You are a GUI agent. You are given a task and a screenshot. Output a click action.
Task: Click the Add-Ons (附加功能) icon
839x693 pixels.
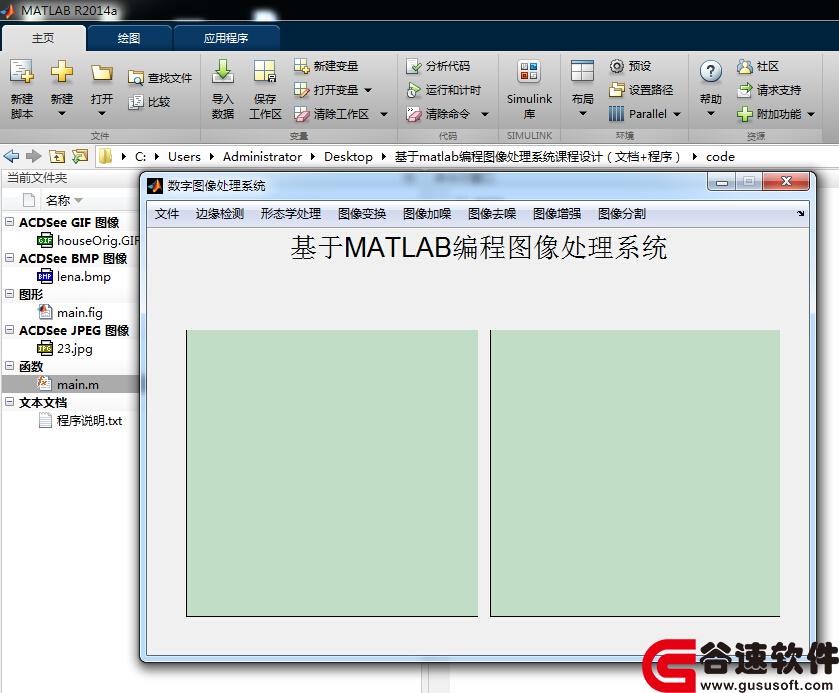tap(744, 114)
